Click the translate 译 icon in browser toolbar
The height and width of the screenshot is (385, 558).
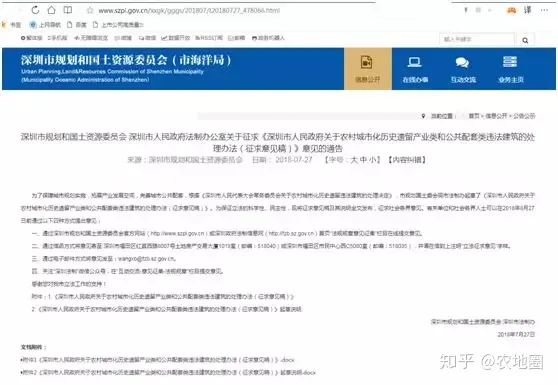527,10
